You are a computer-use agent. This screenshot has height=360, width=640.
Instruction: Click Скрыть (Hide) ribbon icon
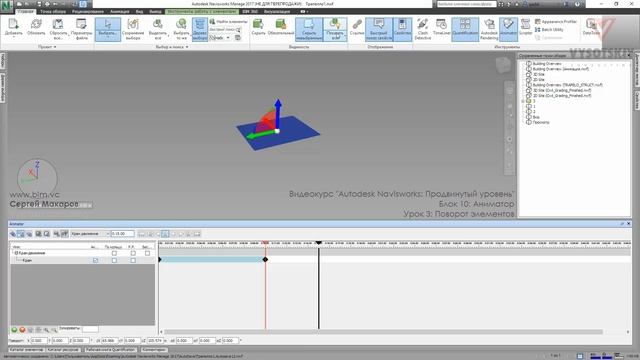(258, 27)
